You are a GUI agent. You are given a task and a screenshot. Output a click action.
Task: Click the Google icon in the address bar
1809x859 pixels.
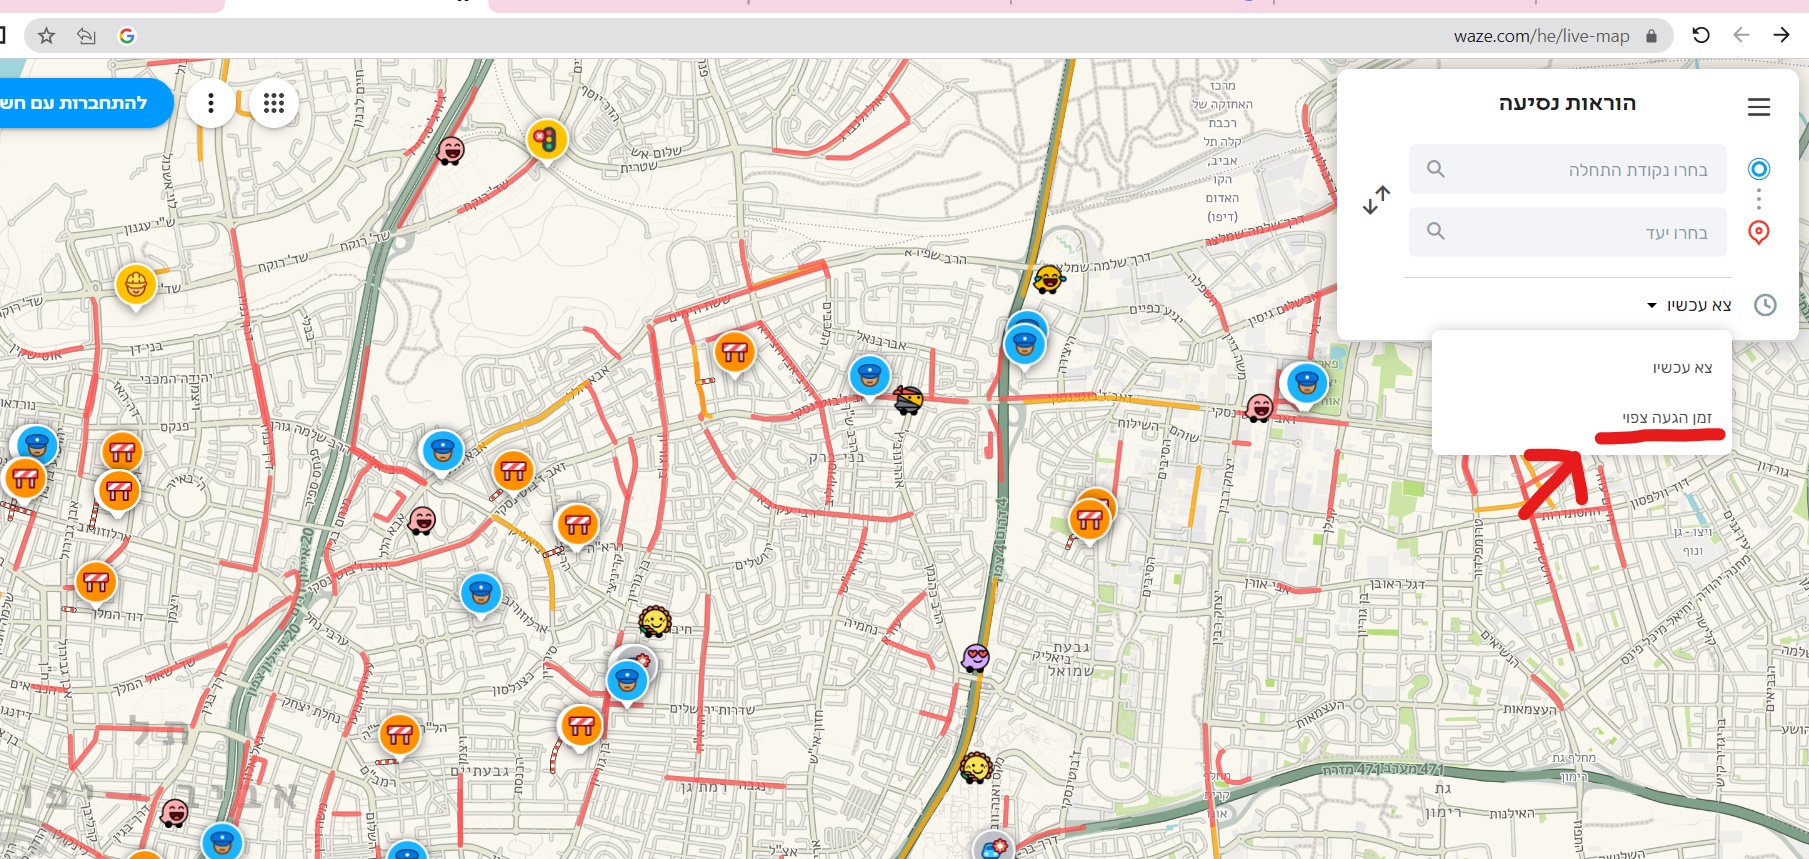coord(127,36)
